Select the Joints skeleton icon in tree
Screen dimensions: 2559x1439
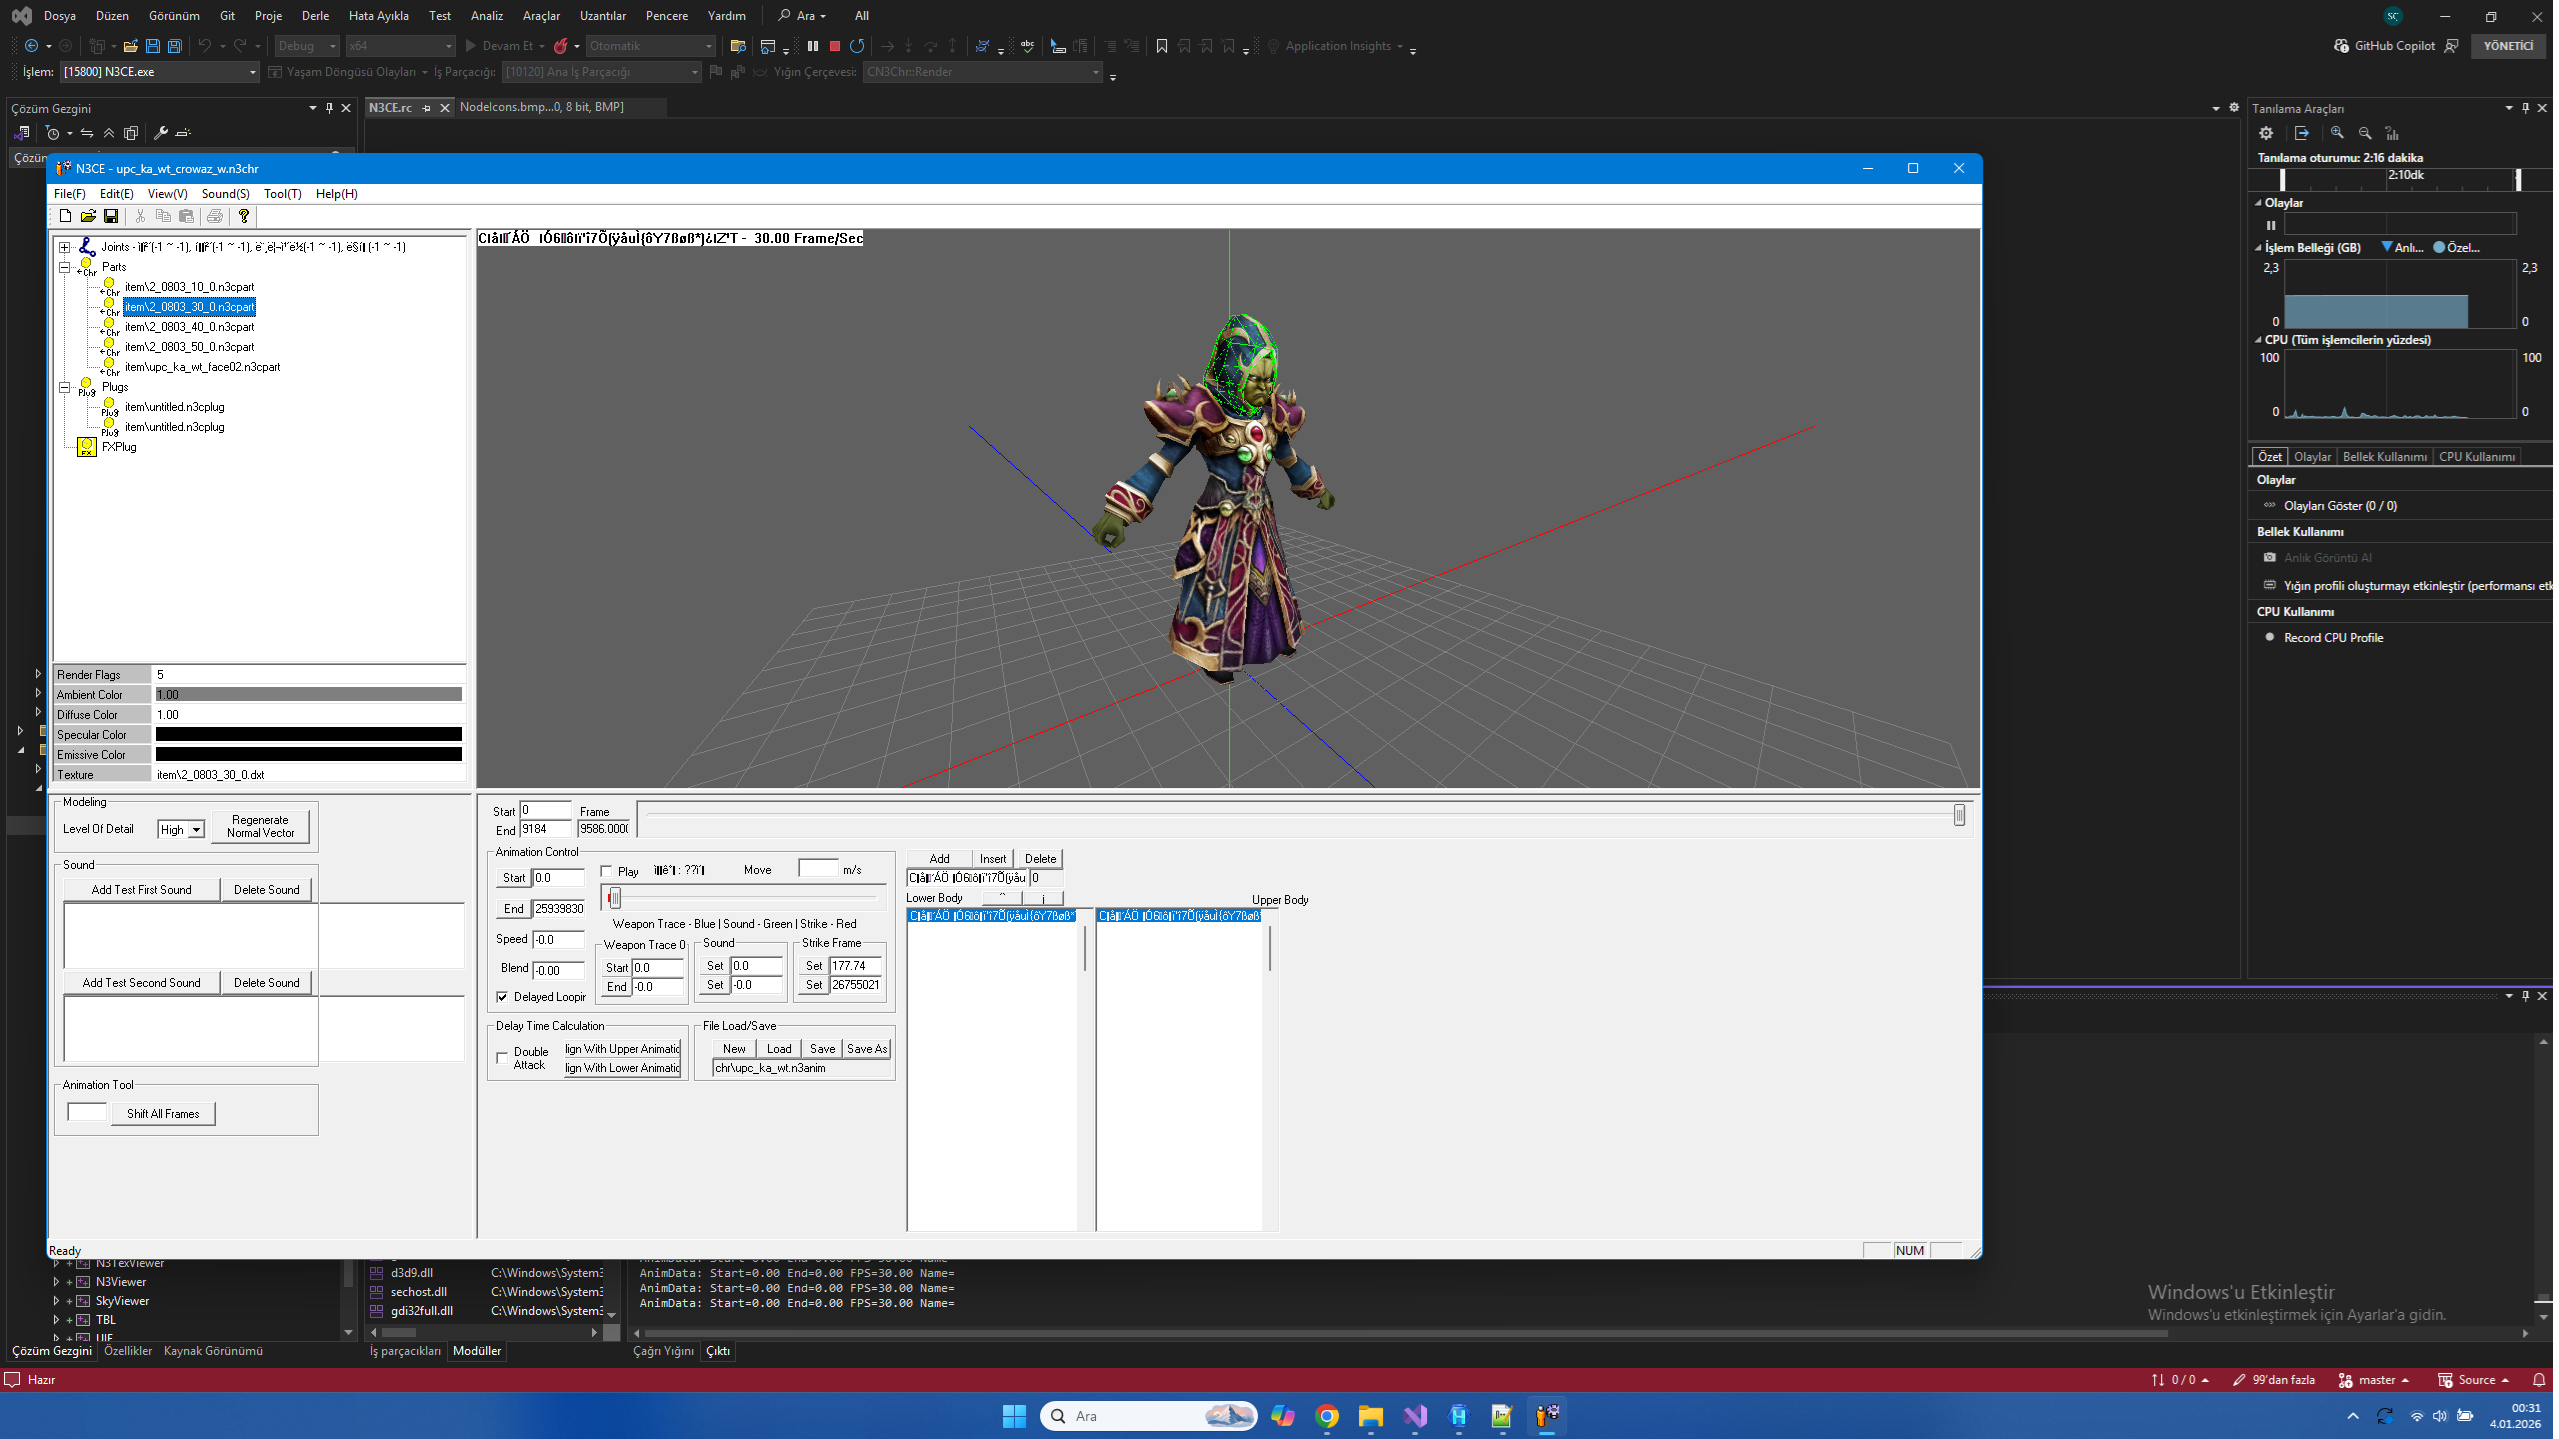[x=87, y=246]
